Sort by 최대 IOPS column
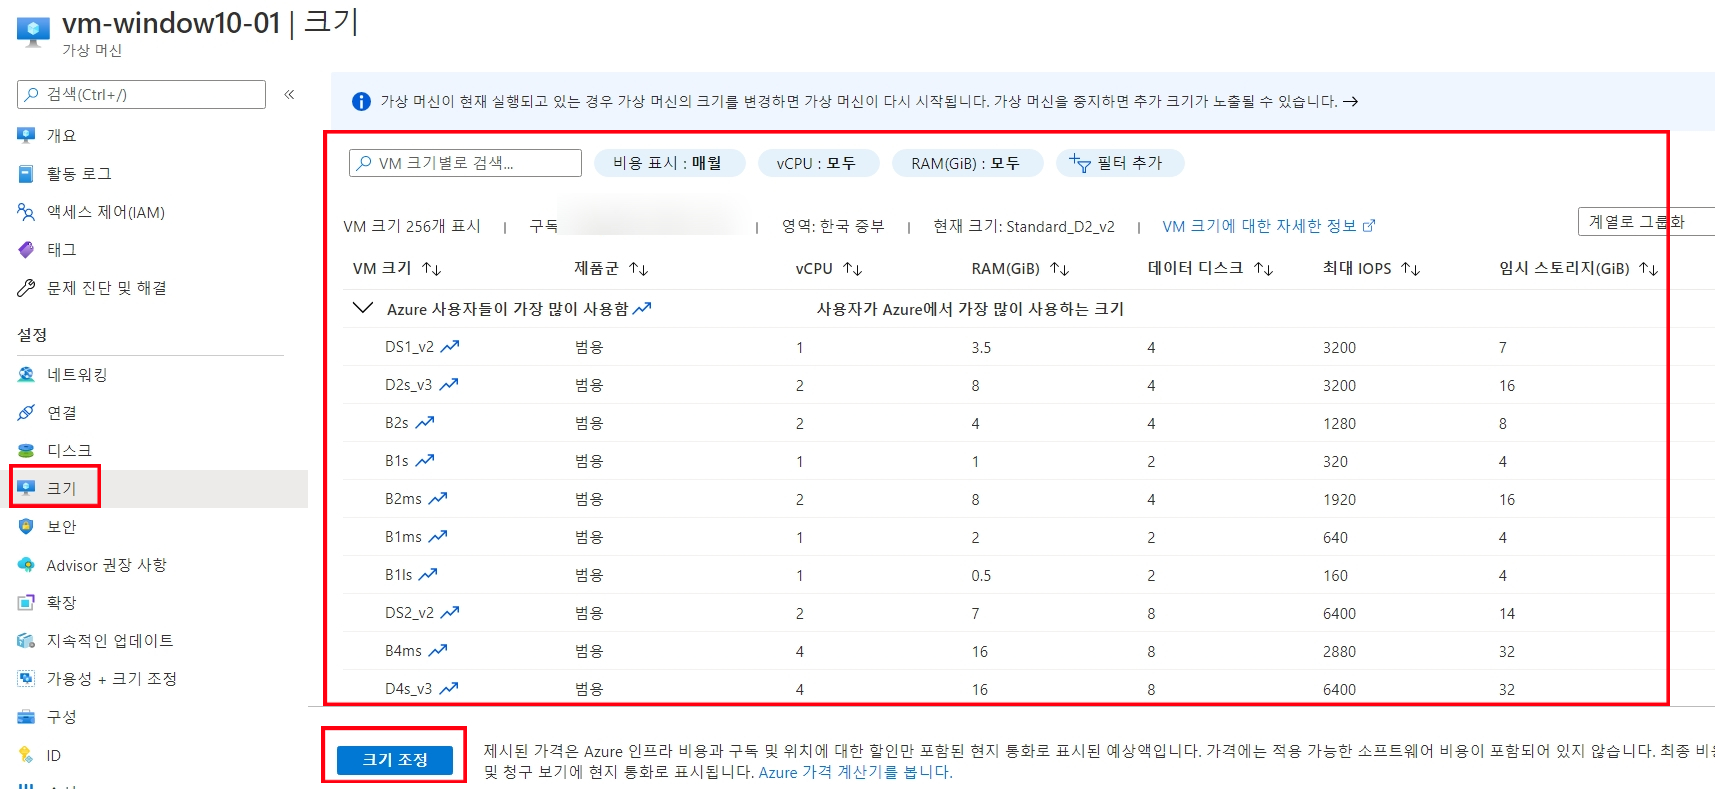The image size is (1715, 789). click(1372, 268)
